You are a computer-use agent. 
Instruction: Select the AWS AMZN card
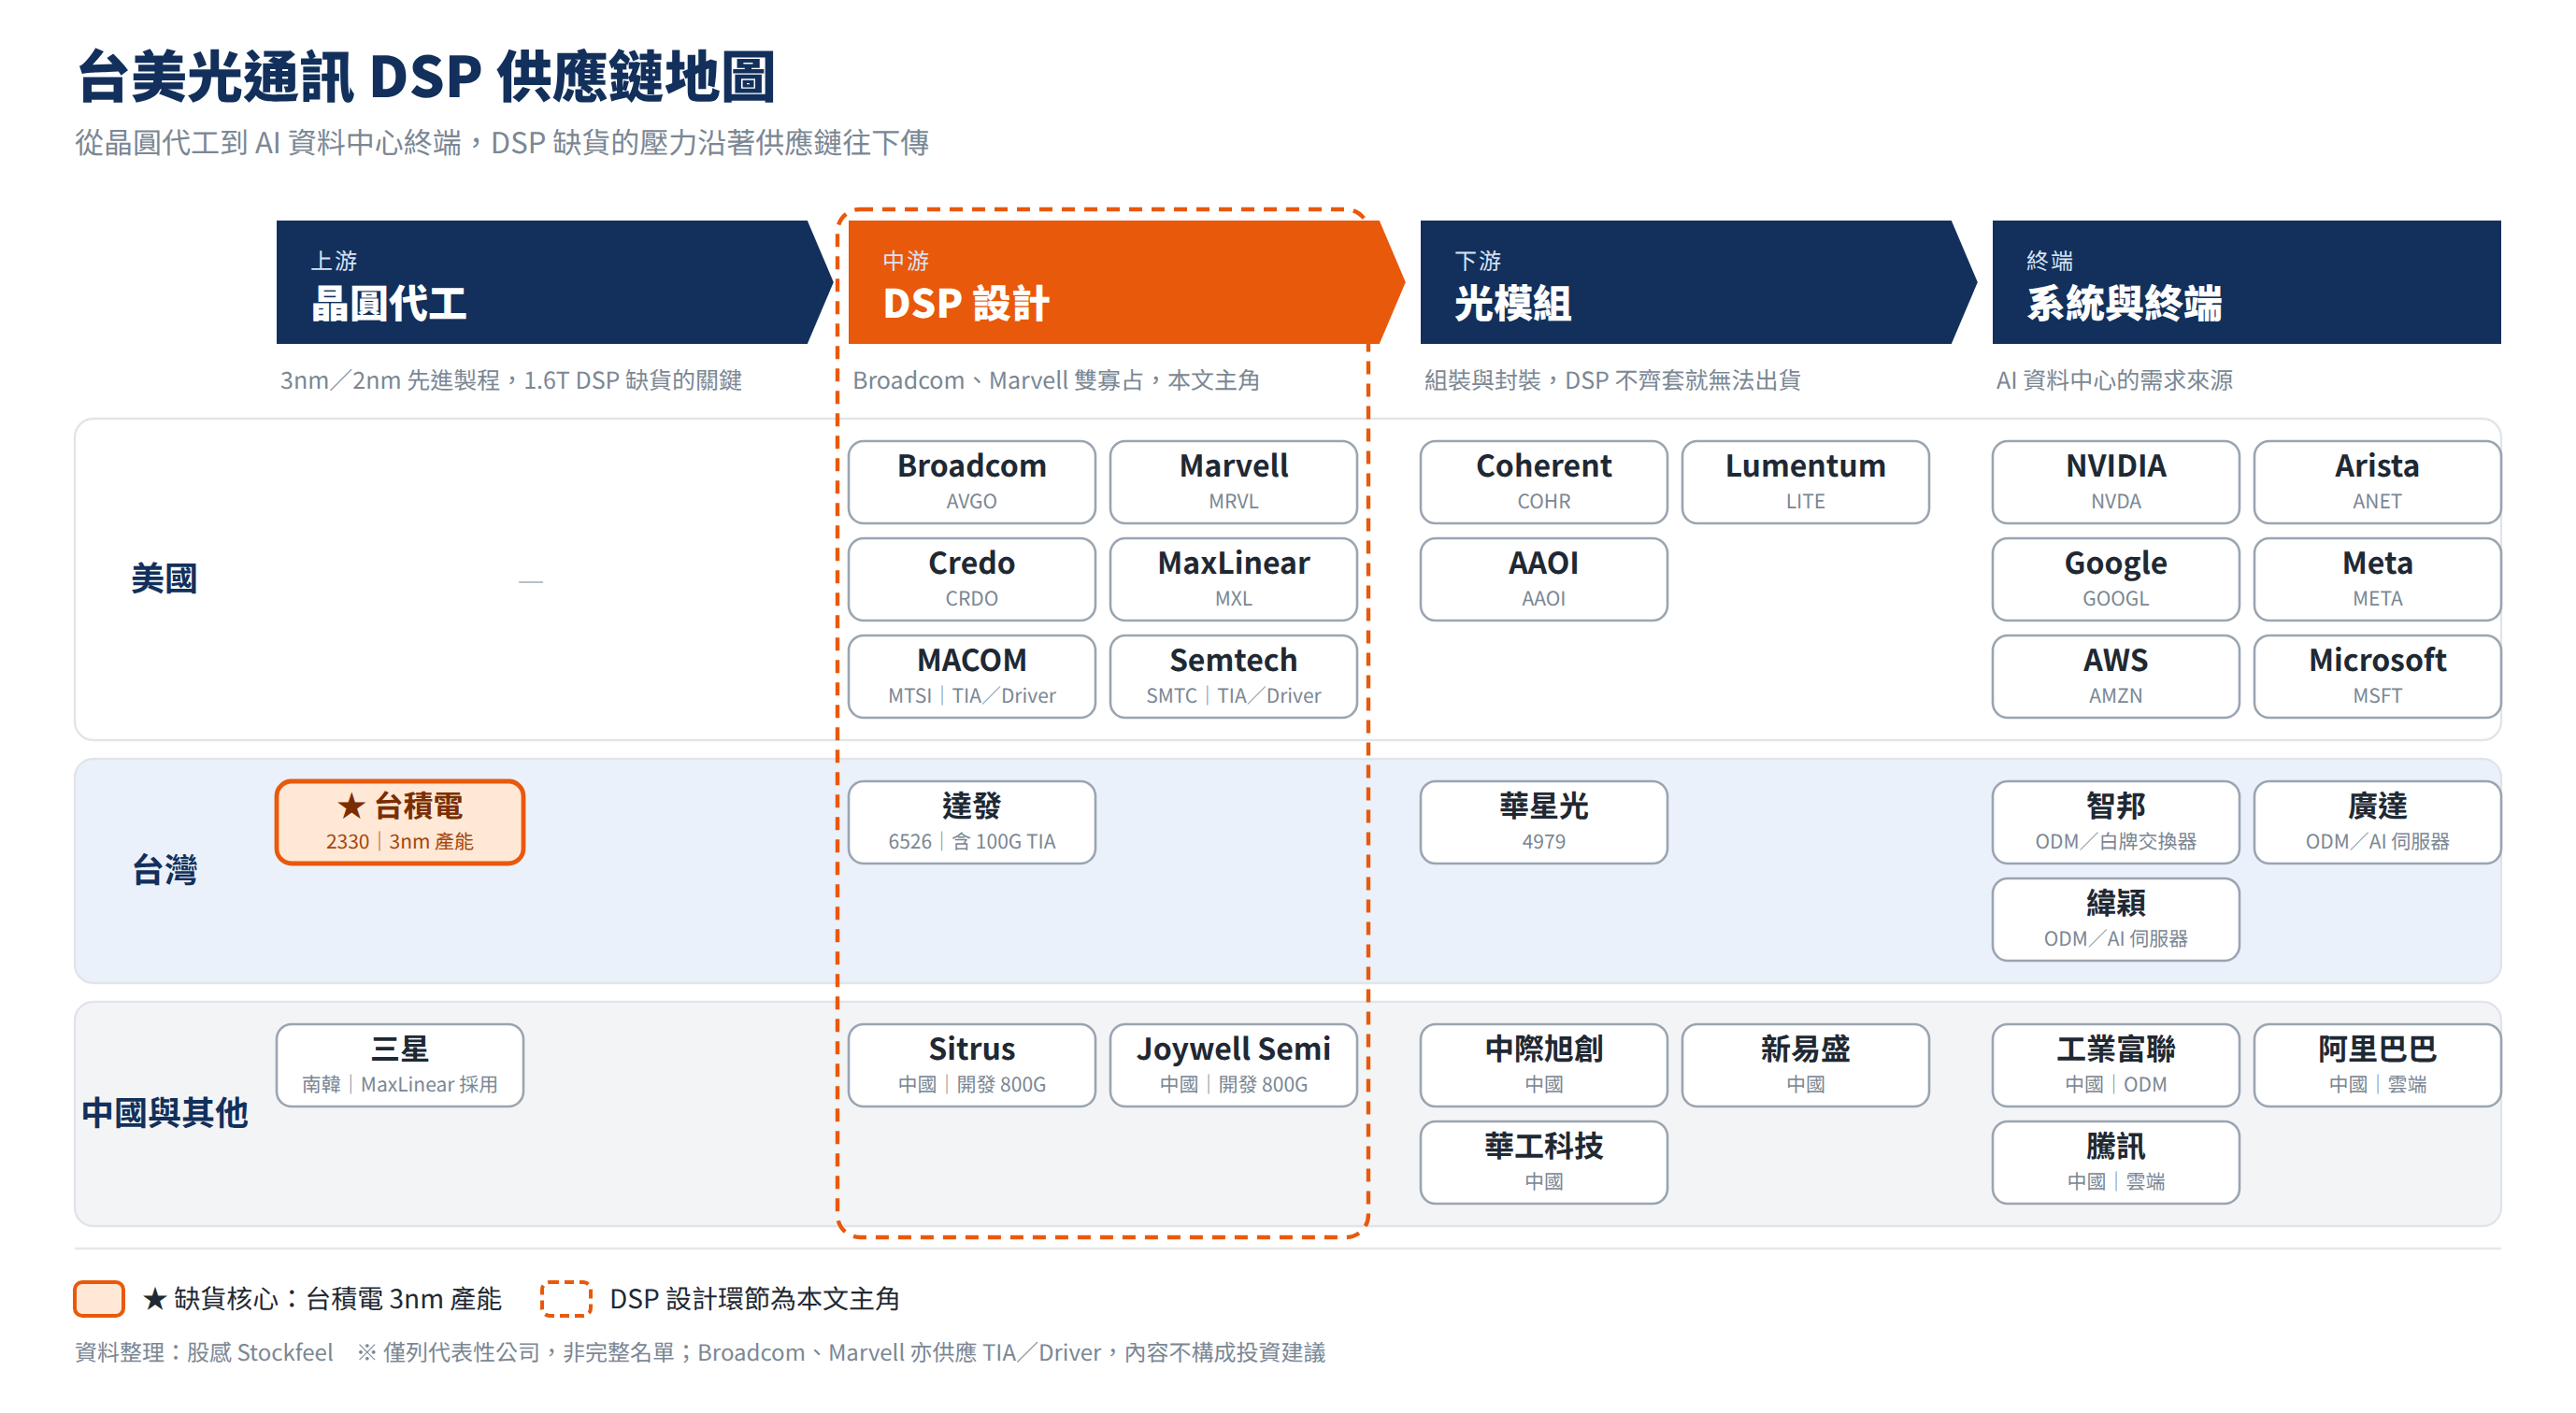pyautogui.click(x=2116, y=676)
